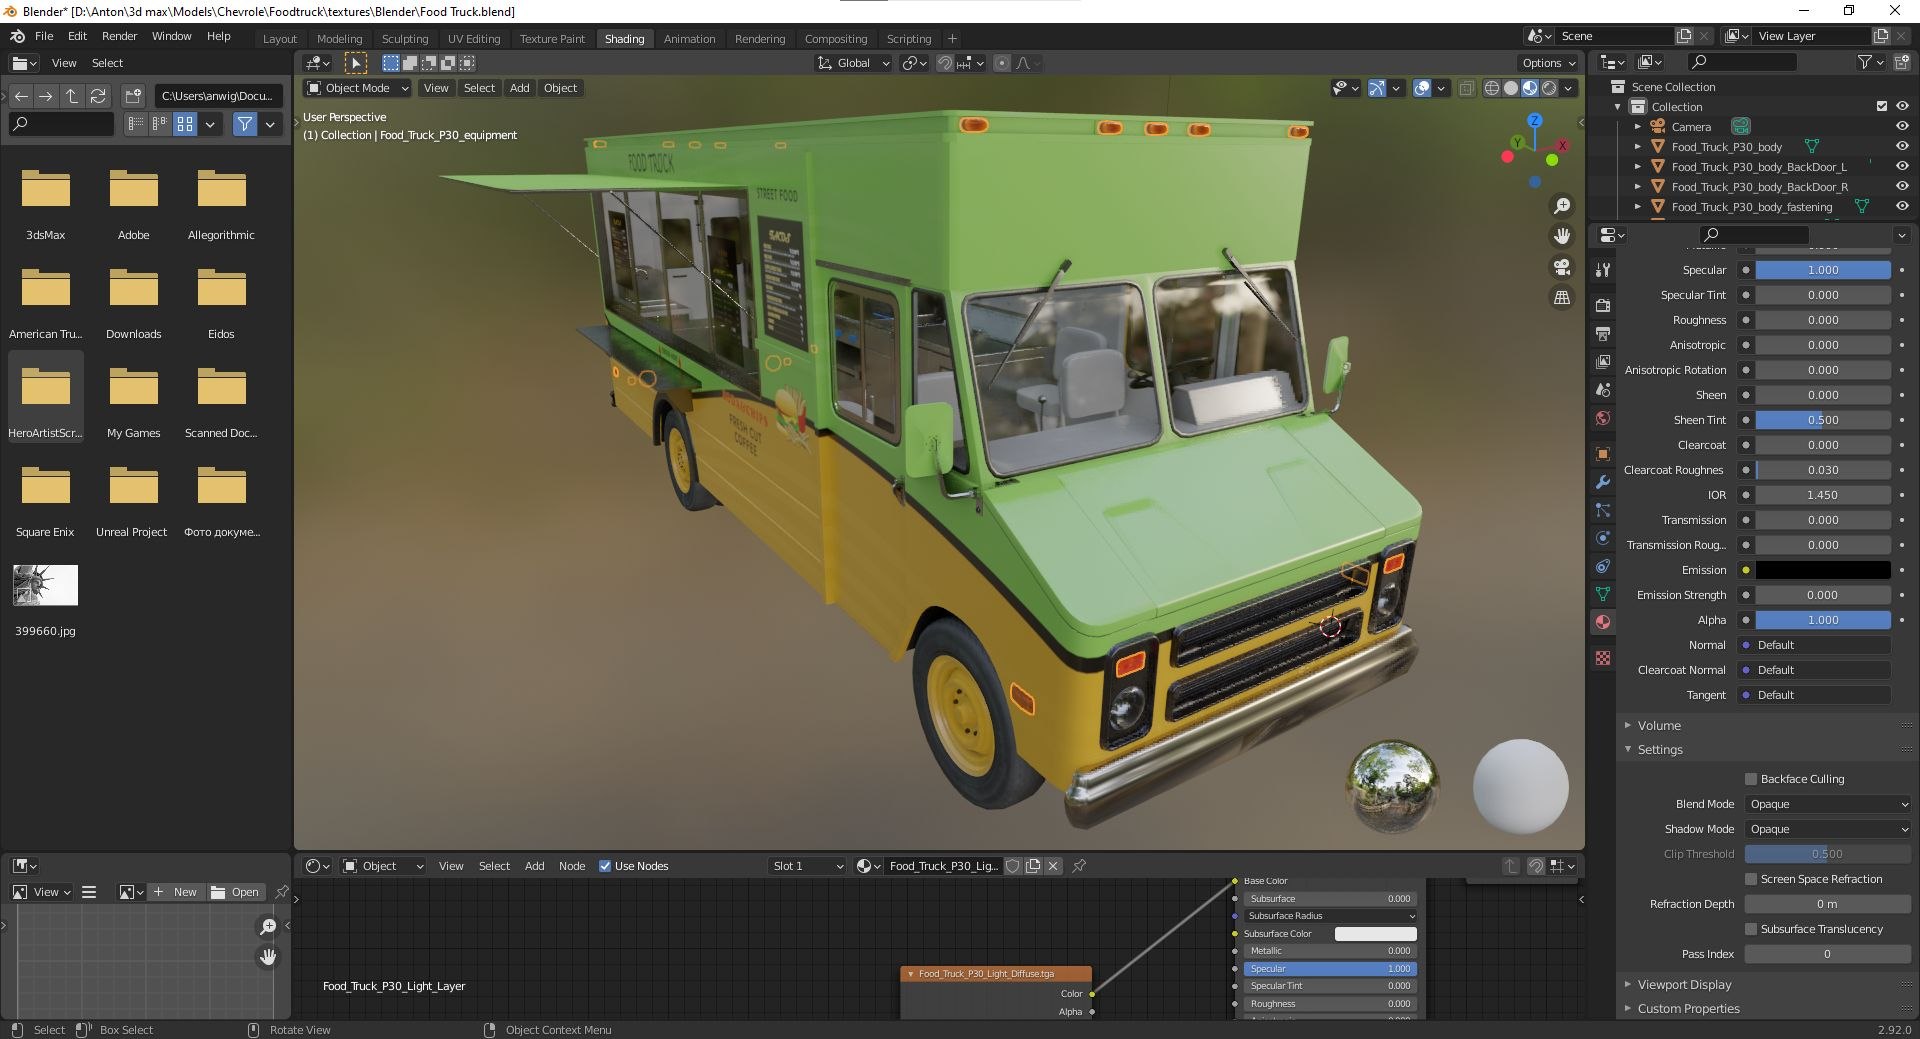Refresh the file browser listing
The height and width of the screenshot is (1039, 1920).
pyautogui.click(x=98, y=96)
